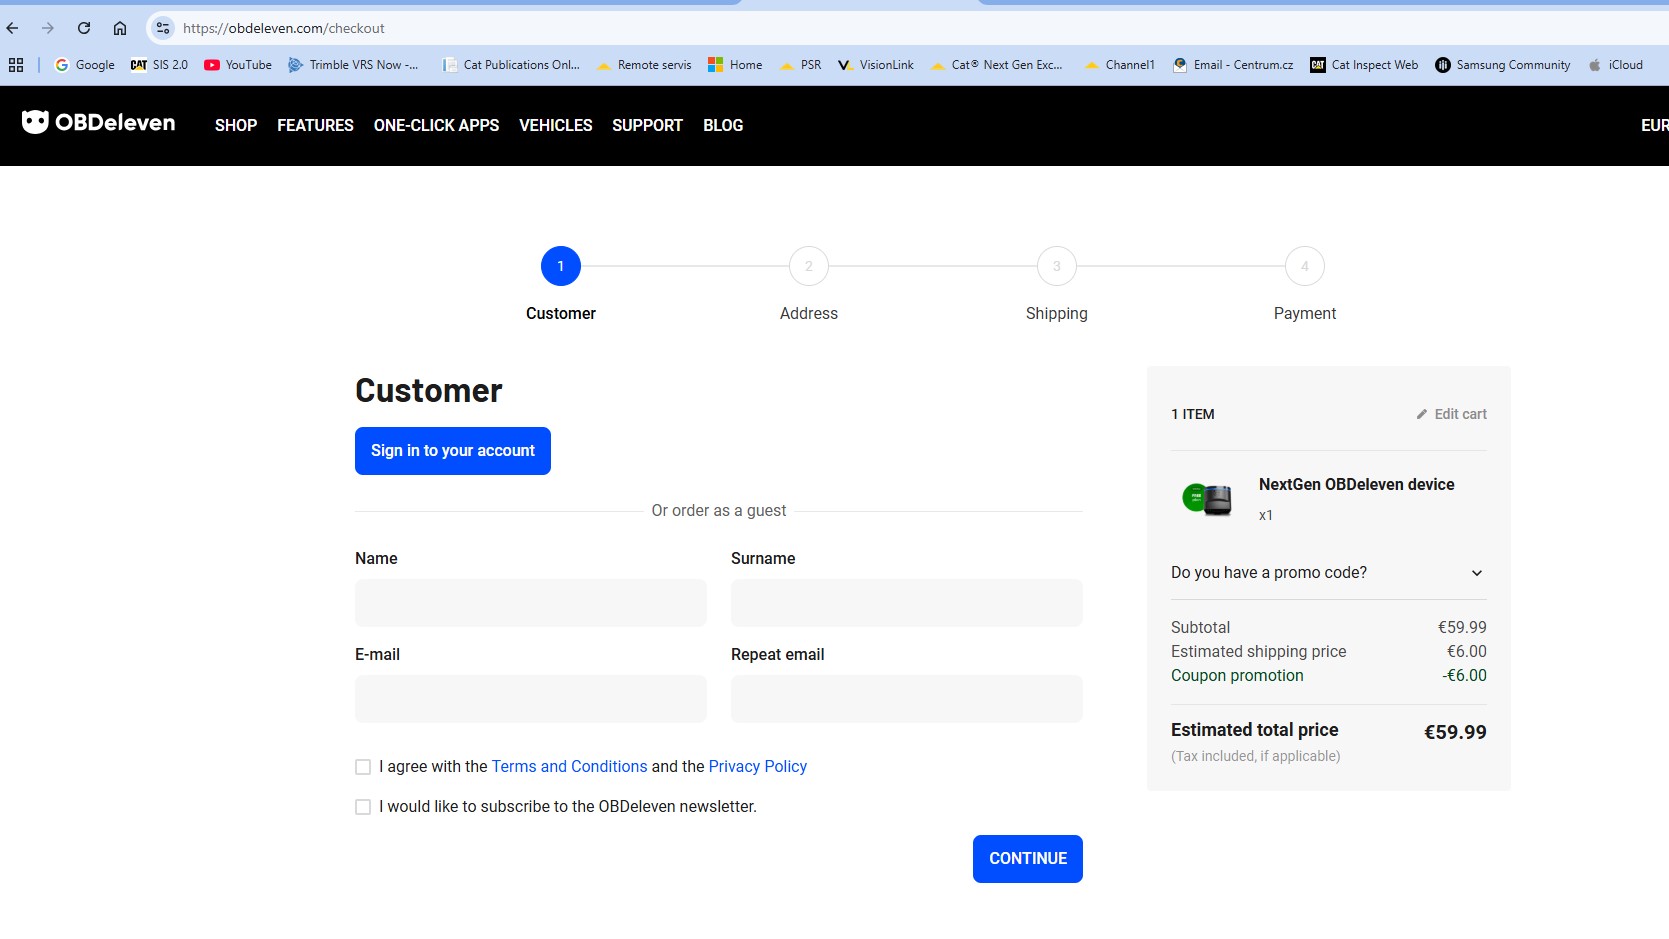Open the Samsung Community bookmark

(1503, 65)
